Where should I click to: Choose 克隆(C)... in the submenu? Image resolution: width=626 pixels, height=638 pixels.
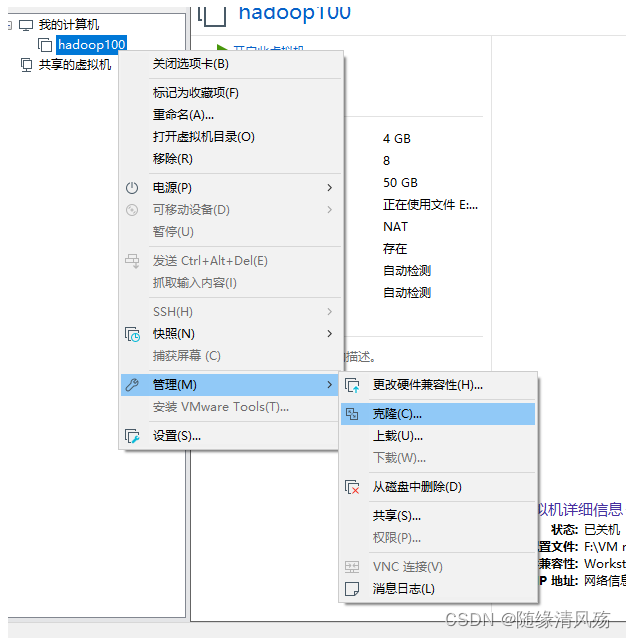pos(438,414)
